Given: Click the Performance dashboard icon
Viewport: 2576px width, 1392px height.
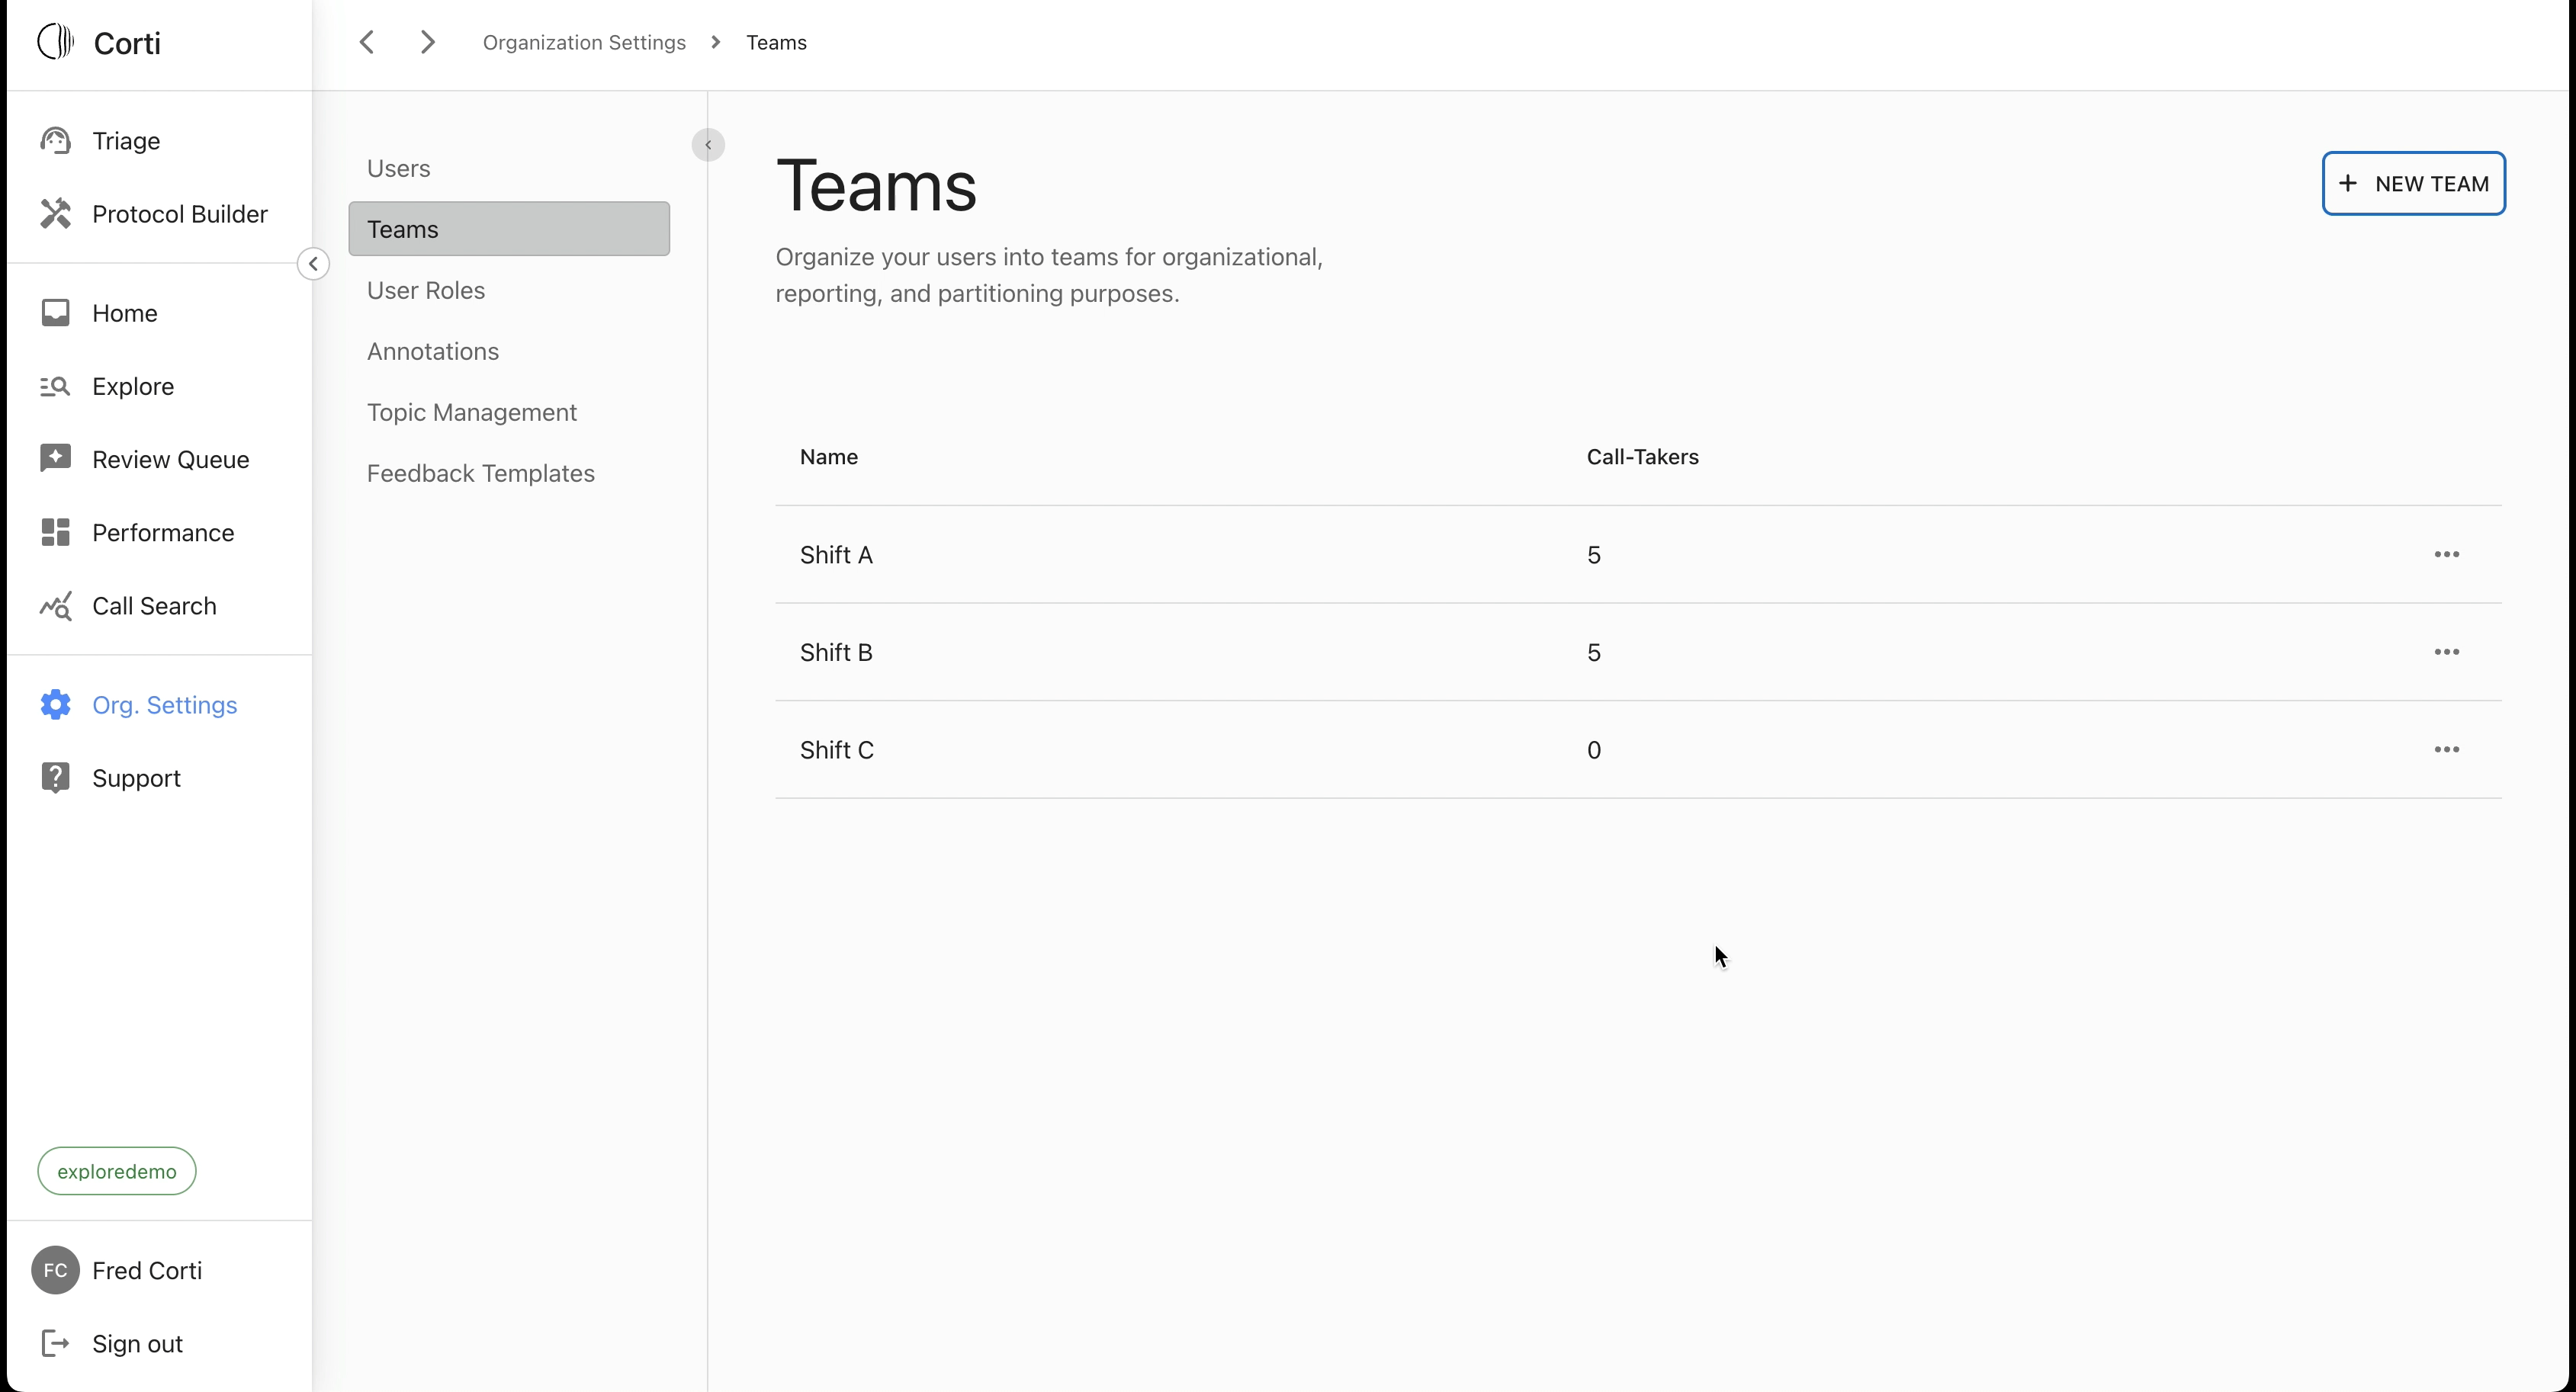Looking at the screenshot, I should (55, 532).
